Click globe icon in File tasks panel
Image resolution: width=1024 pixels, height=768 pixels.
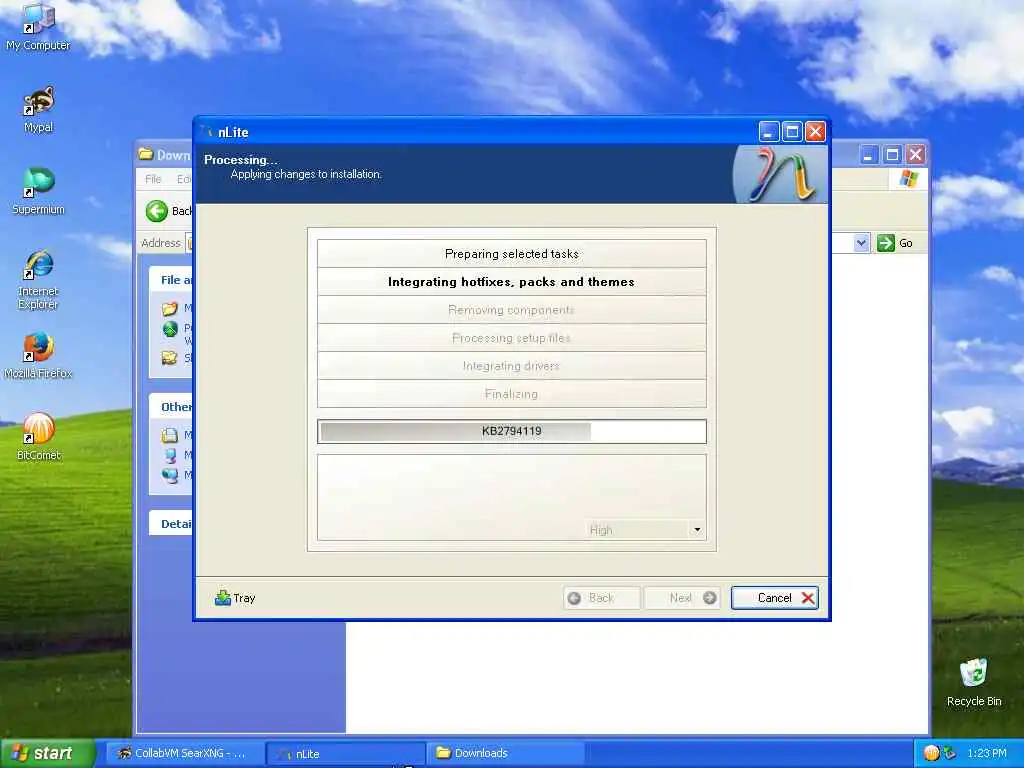click(x=170, y=329)
